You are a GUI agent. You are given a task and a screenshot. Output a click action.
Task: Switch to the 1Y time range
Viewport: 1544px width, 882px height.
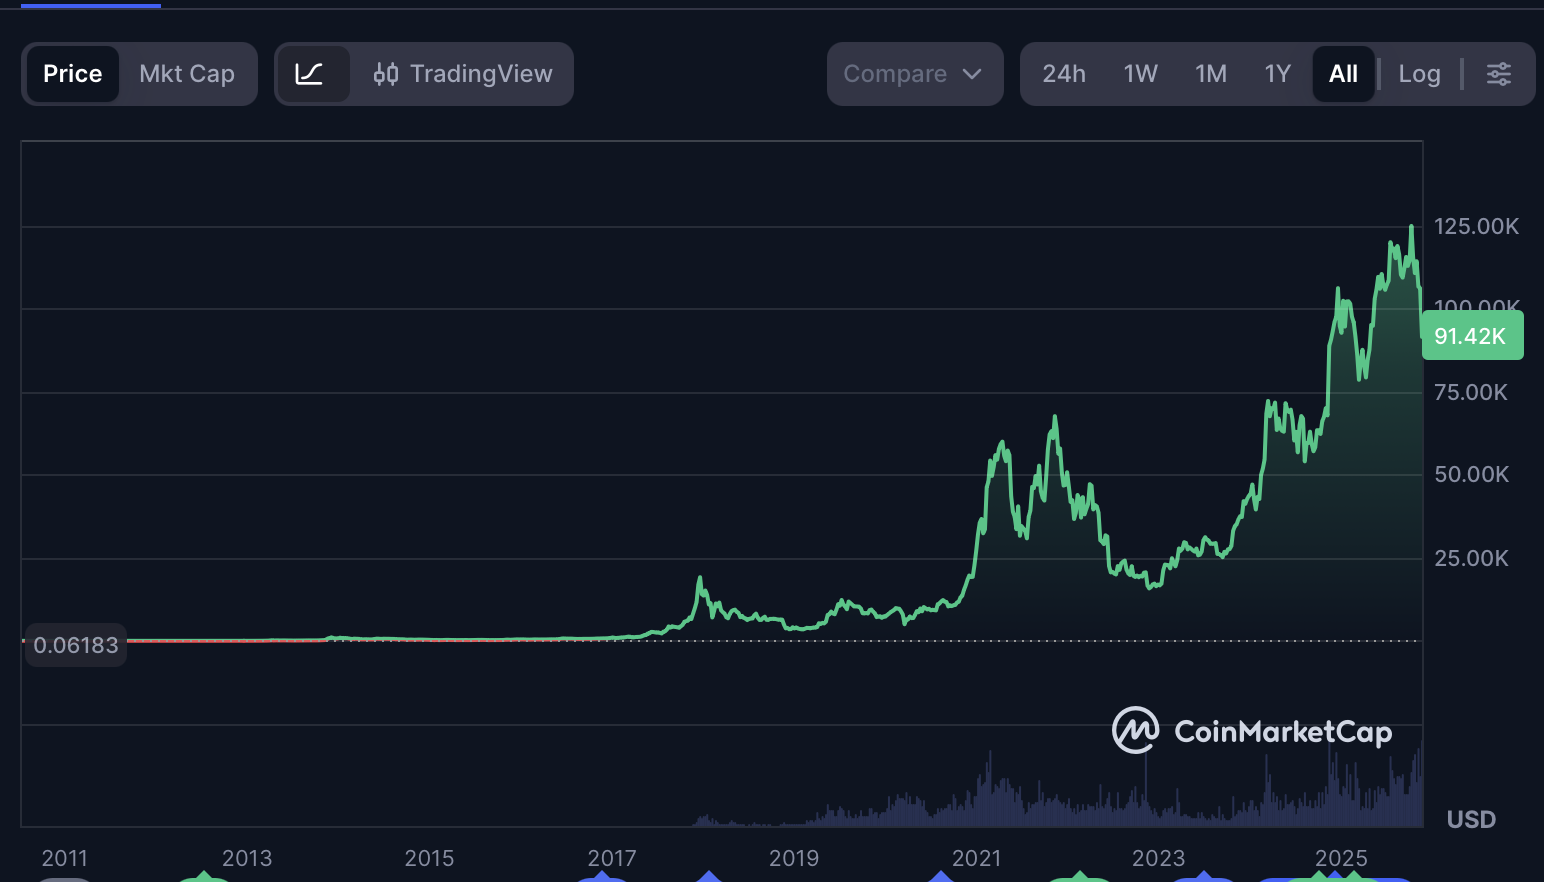tap(1277, 73)
